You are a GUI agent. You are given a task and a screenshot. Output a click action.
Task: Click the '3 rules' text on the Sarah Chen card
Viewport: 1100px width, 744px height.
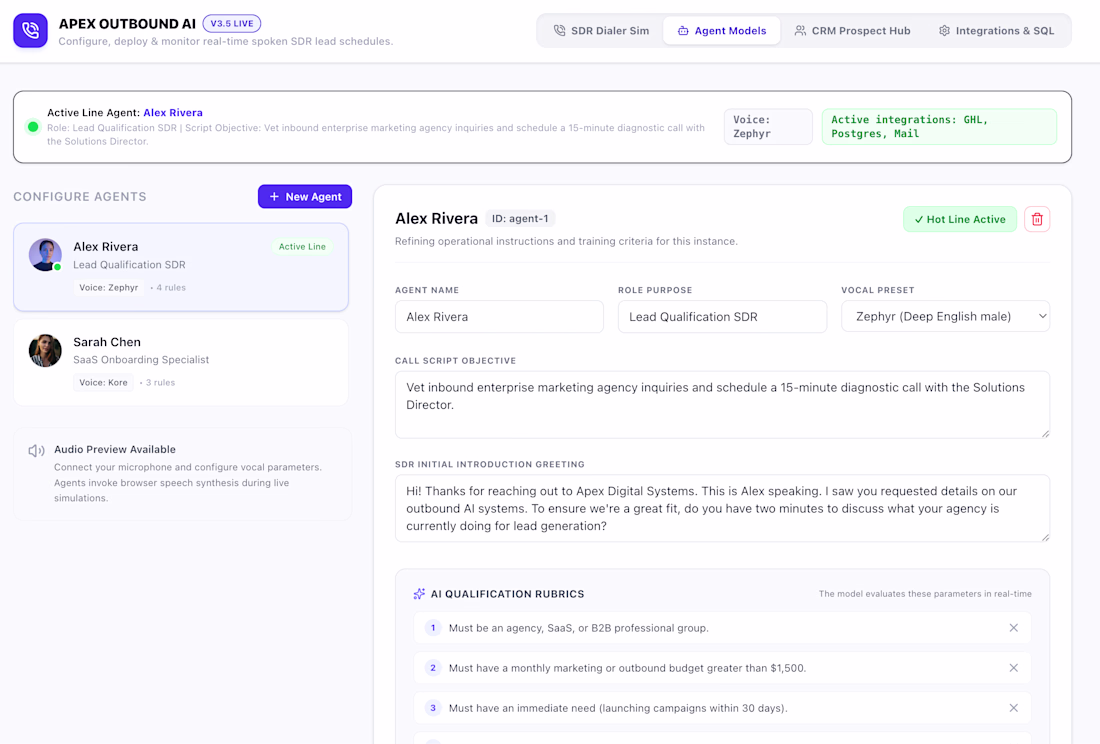(160, 383)
